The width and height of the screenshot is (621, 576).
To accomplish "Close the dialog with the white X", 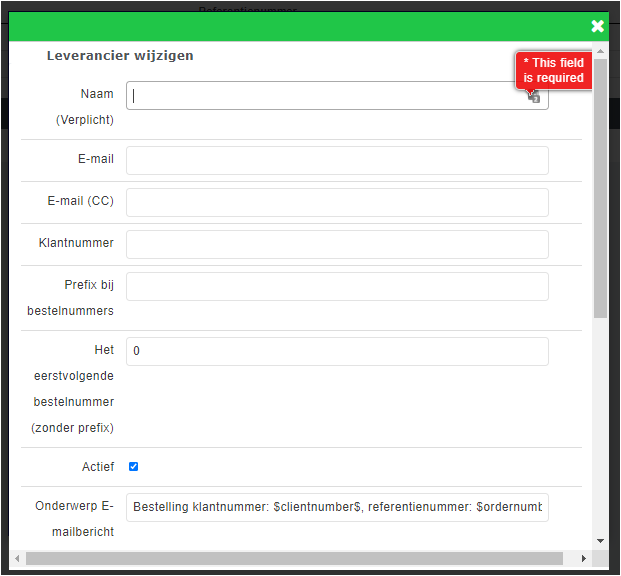I will (597, 26).
